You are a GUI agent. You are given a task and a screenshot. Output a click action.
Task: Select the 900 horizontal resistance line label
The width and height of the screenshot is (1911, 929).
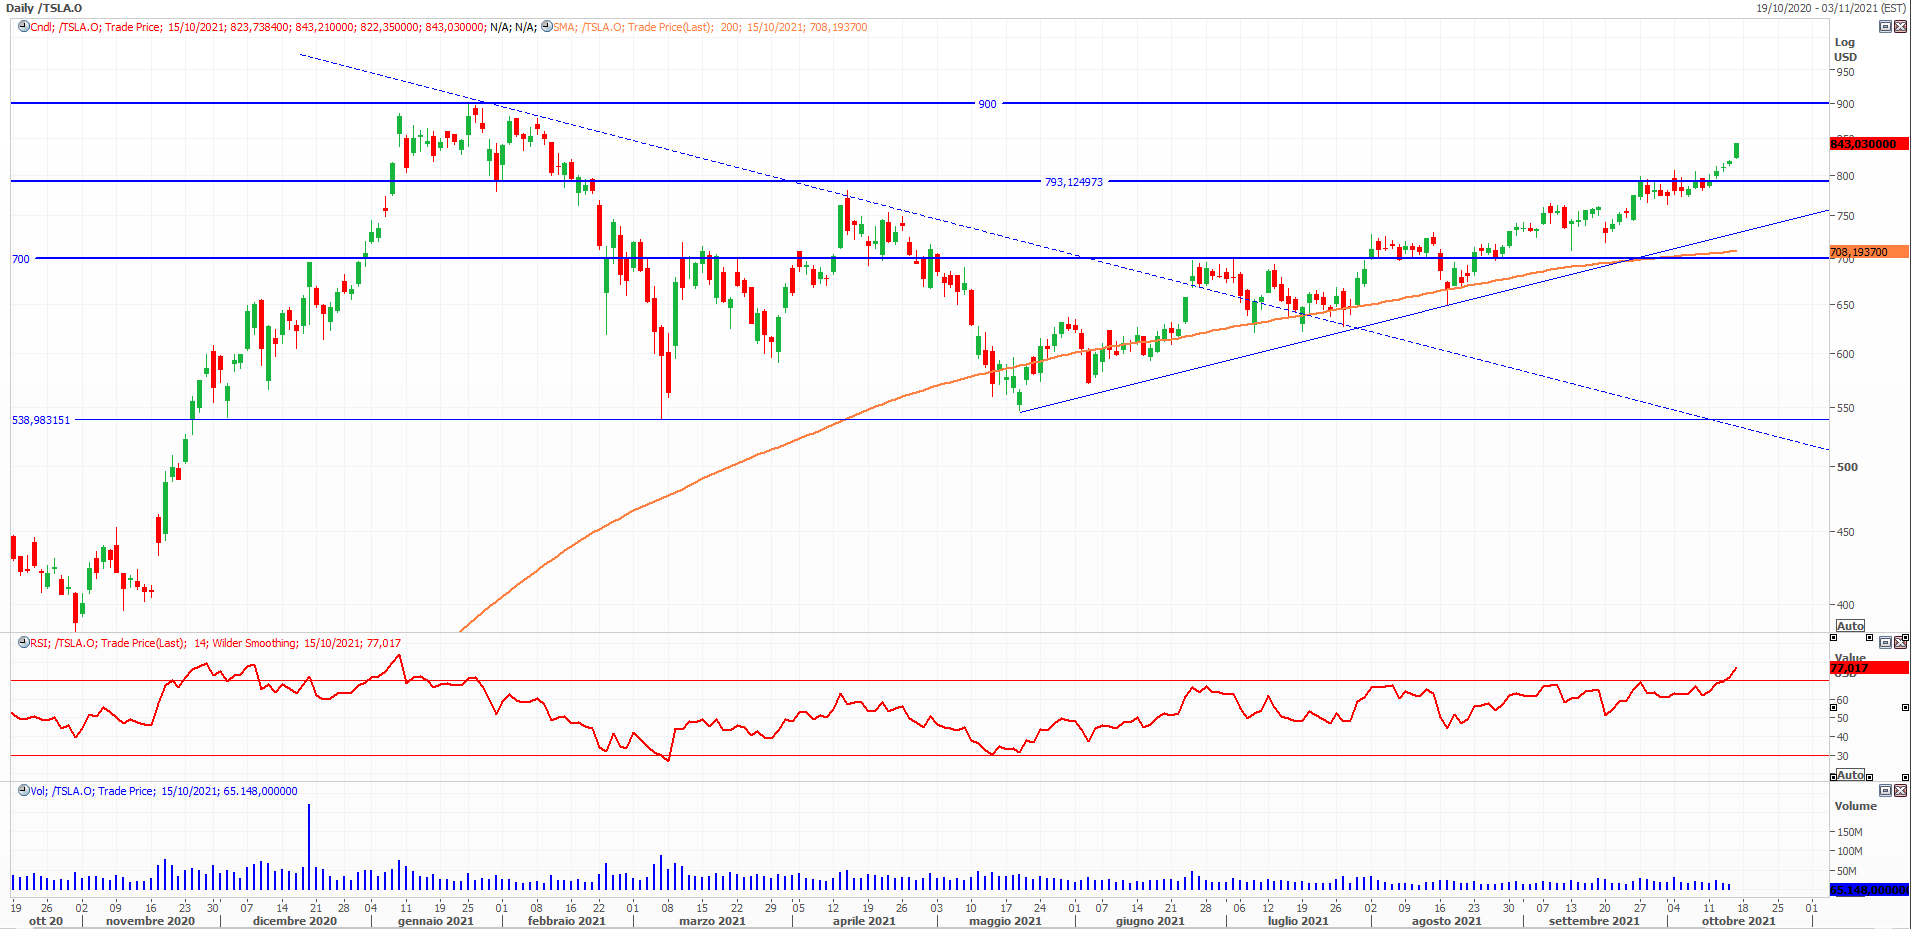click(987, 104)
